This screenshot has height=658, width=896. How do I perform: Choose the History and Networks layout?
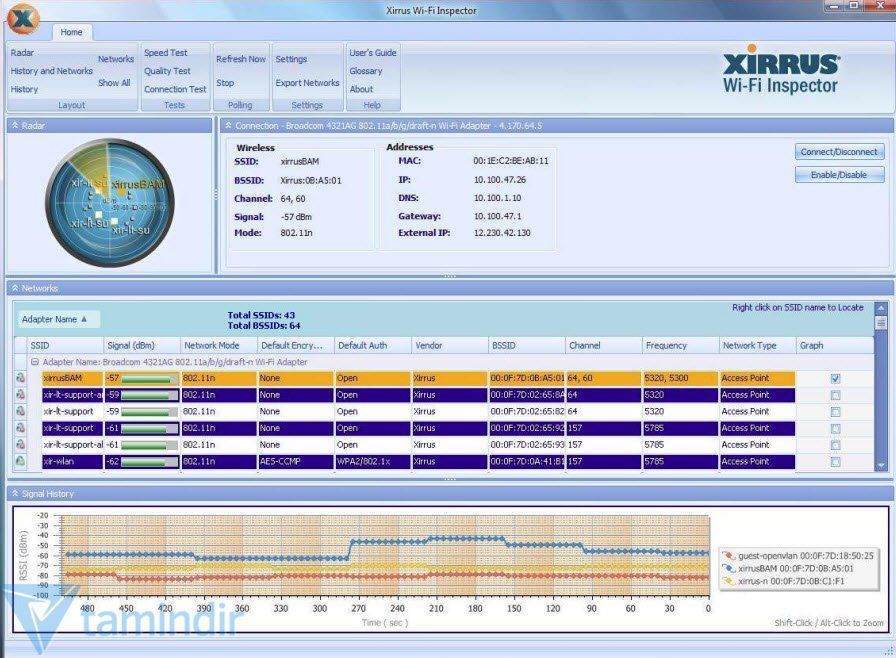[x=51, y=71]
